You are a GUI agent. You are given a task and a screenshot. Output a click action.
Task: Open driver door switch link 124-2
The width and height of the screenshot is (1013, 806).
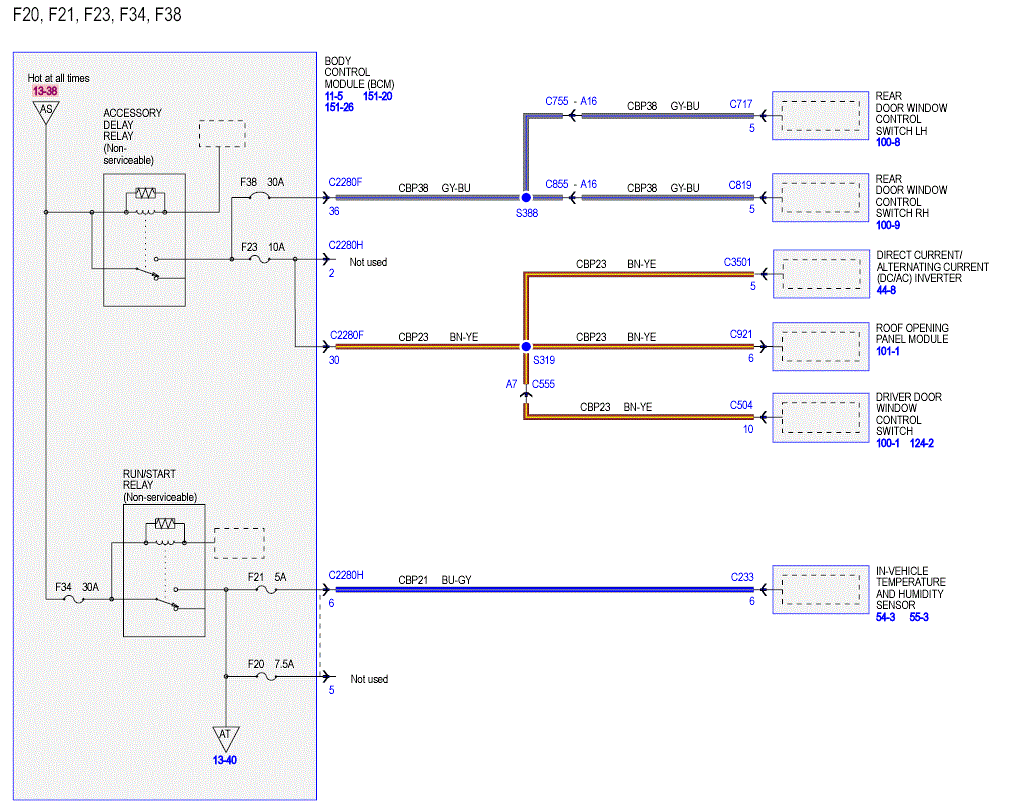point(922,443)
